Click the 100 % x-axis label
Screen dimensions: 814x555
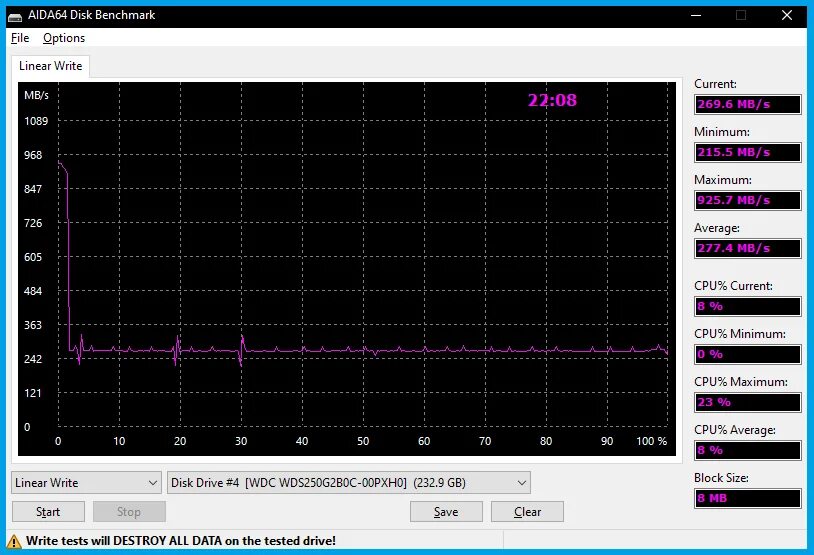point(652,441)
